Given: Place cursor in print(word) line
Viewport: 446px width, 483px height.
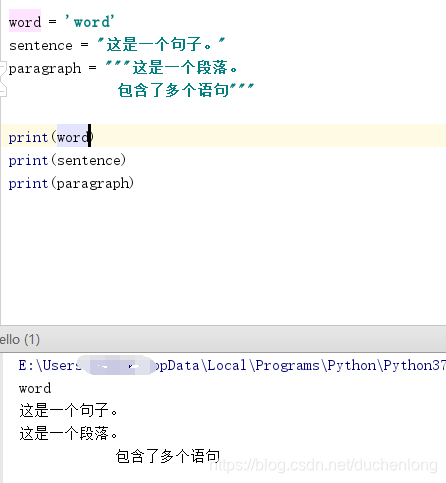Looking at the screenshot, I should tap(51, 137).
